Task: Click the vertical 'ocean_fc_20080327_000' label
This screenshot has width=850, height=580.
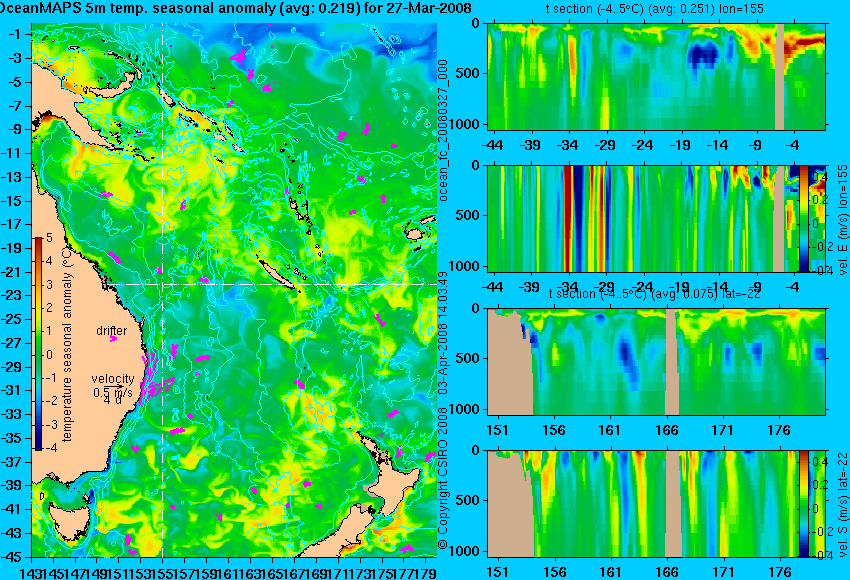Action: (x=443, y=130)
